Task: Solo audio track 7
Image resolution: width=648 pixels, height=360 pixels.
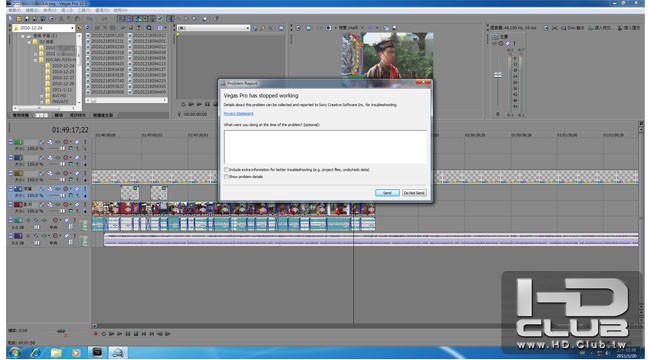Action: click(x=75, y=236)
